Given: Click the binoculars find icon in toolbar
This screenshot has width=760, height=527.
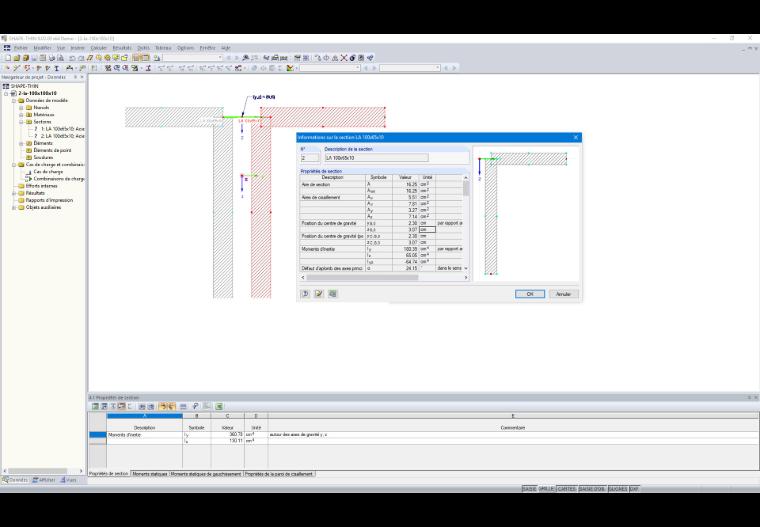Looking at the screenshot, I should click(x=246, y=58).
